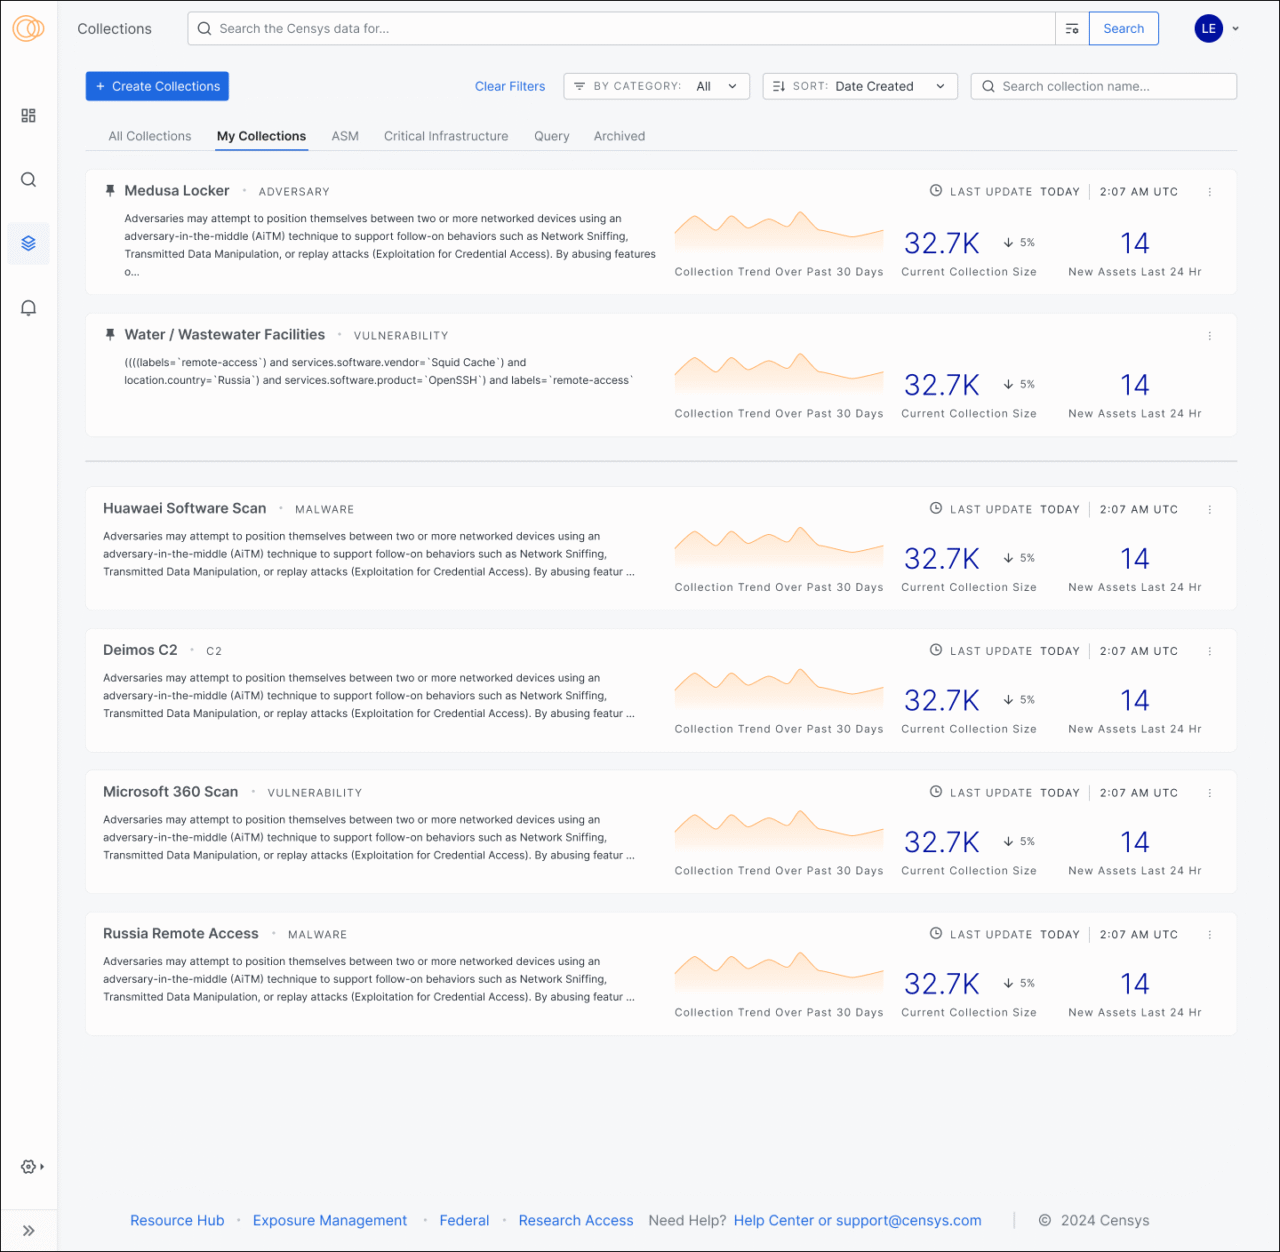Expand the user account chevron
Image resolution: width=1280 pixels, height=1252 pixels.
pos(1236,29)
